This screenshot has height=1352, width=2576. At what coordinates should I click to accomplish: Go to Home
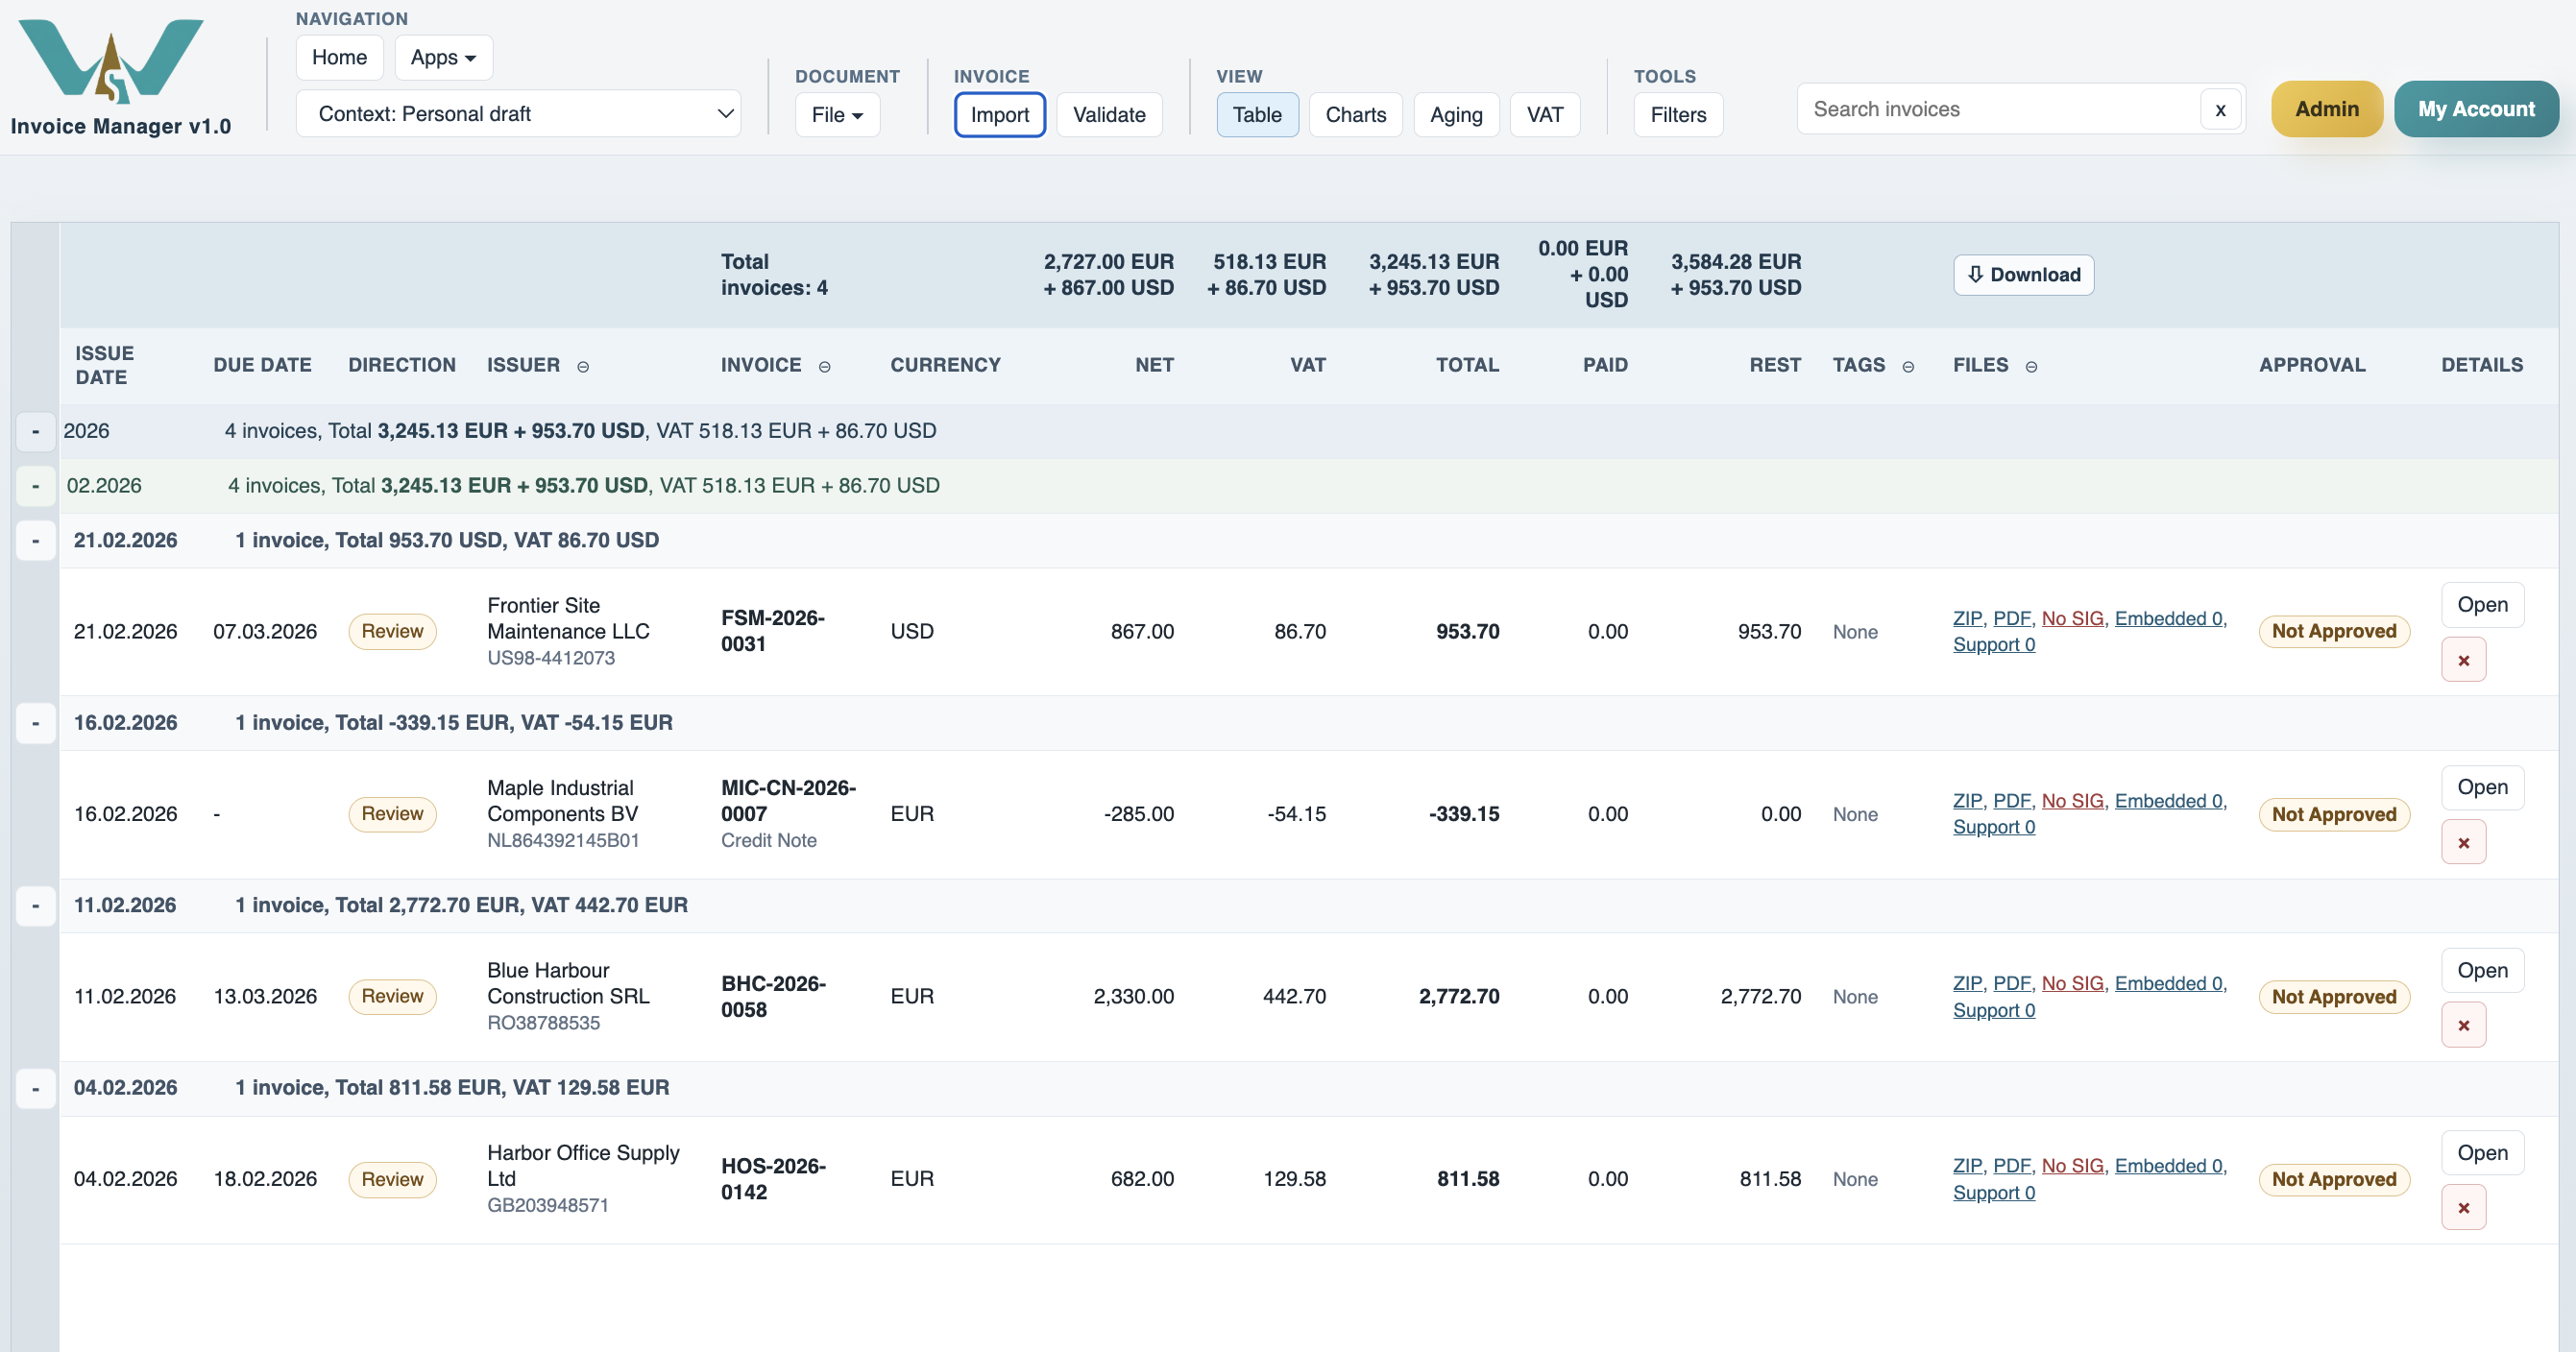339,57
